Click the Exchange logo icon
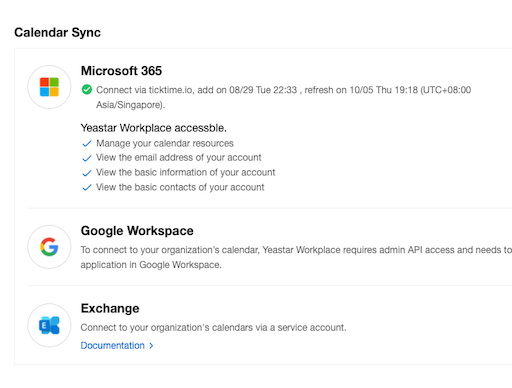This screenshot has height=388, width=512. (49, 325)
